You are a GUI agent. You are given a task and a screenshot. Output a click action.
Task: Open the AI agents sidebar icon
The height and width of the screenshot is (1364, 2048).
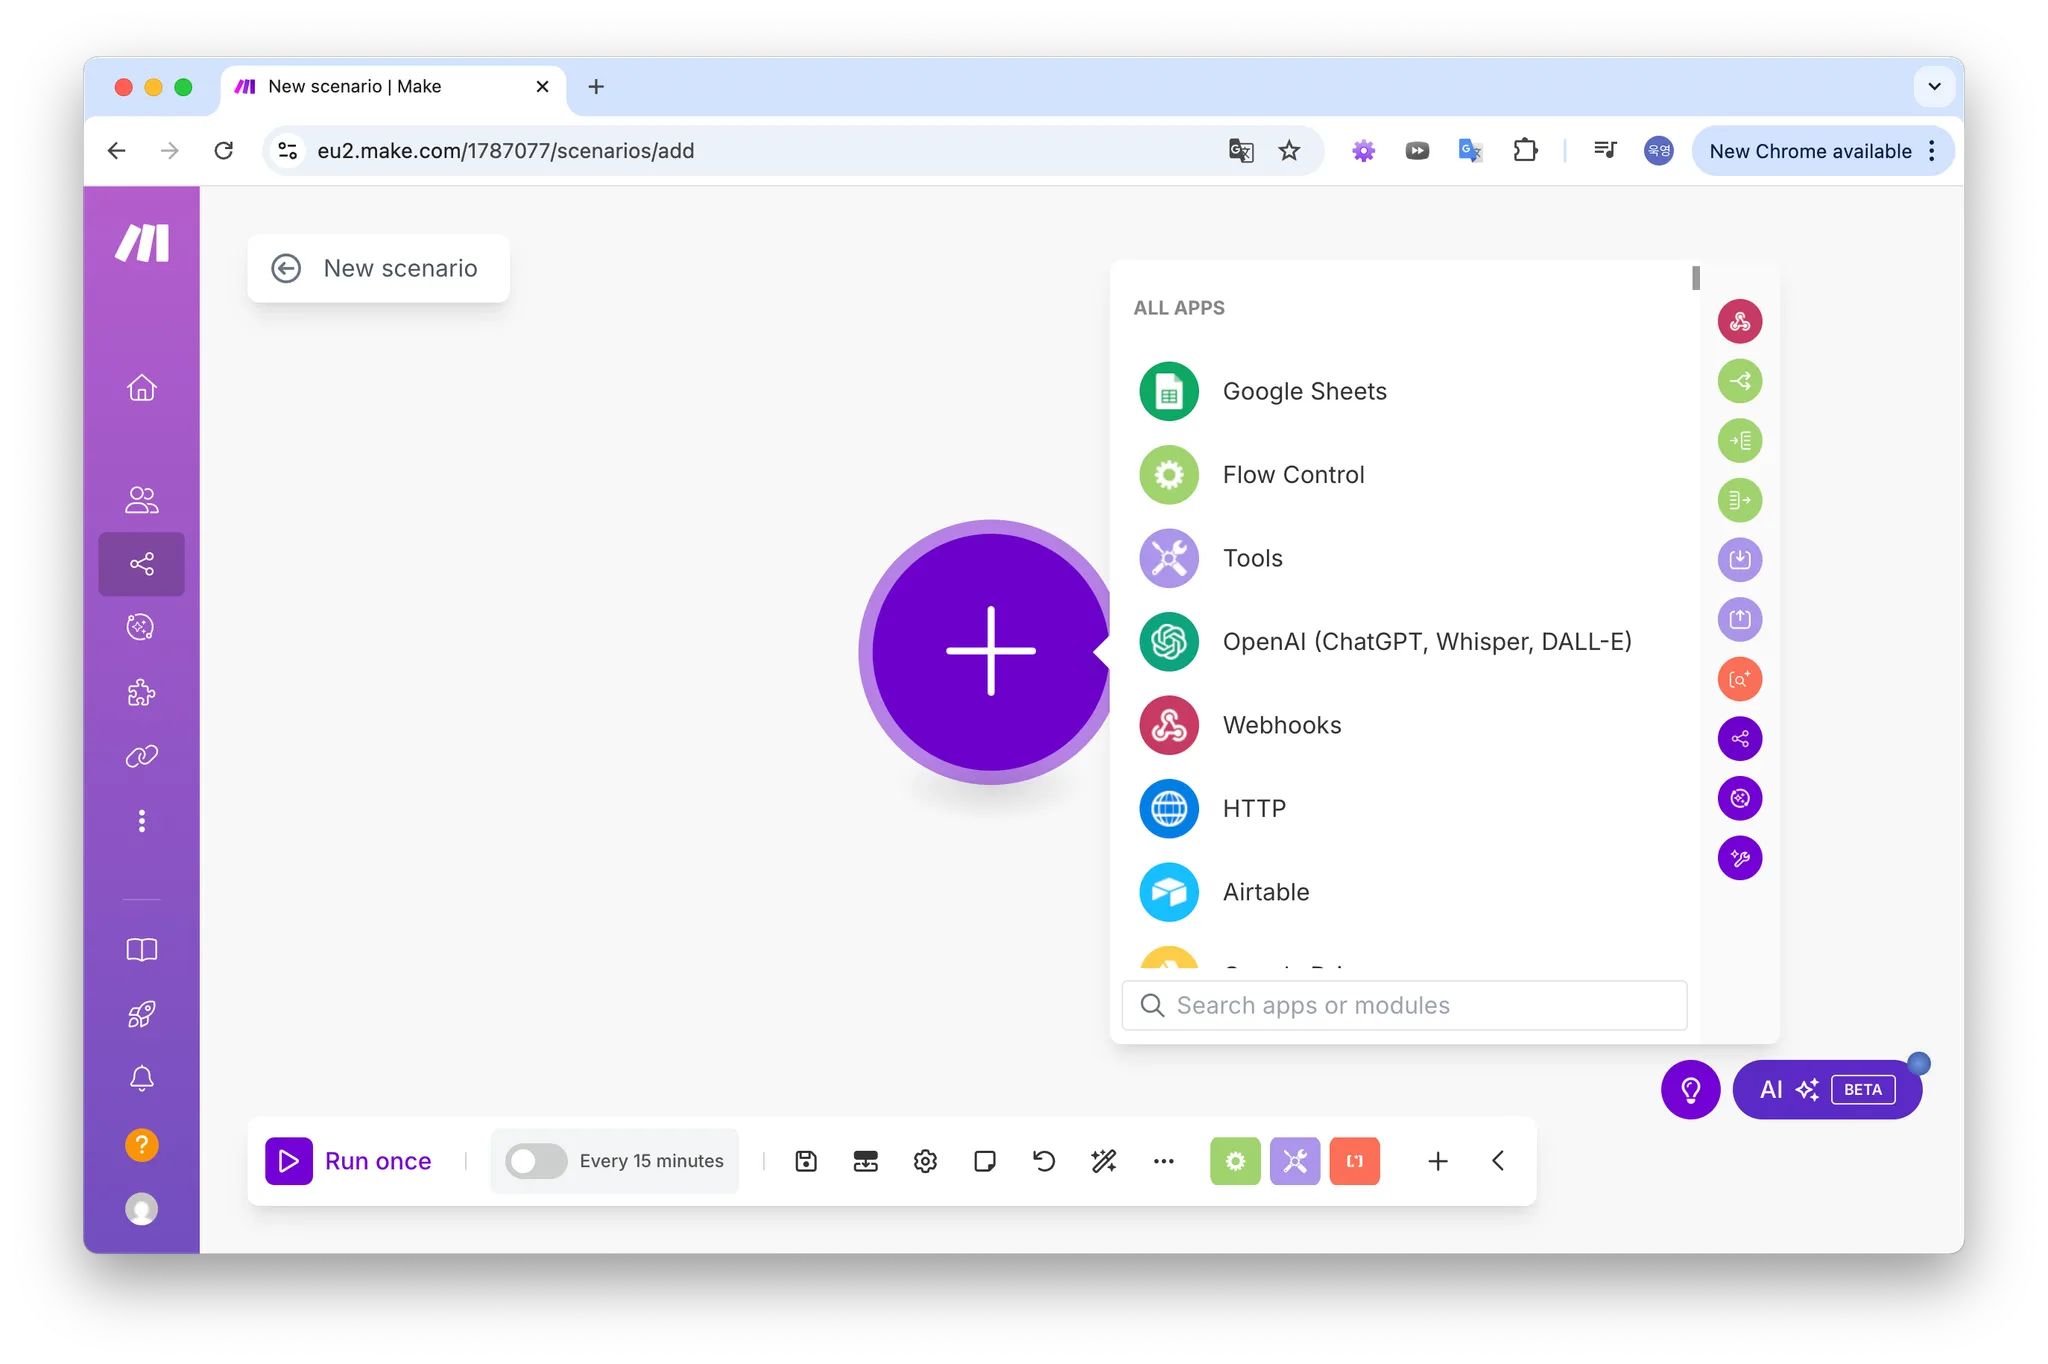coord(141,627)
